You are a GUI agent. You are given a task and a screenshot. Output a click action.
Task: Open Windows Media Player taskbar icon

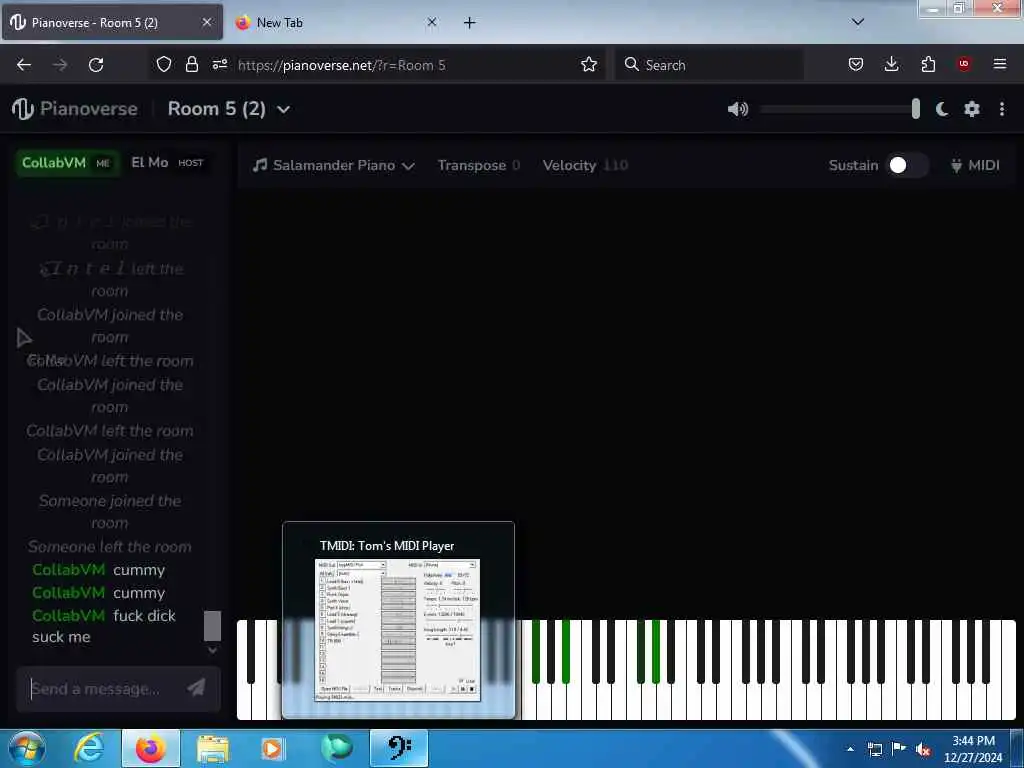point(274,748)
